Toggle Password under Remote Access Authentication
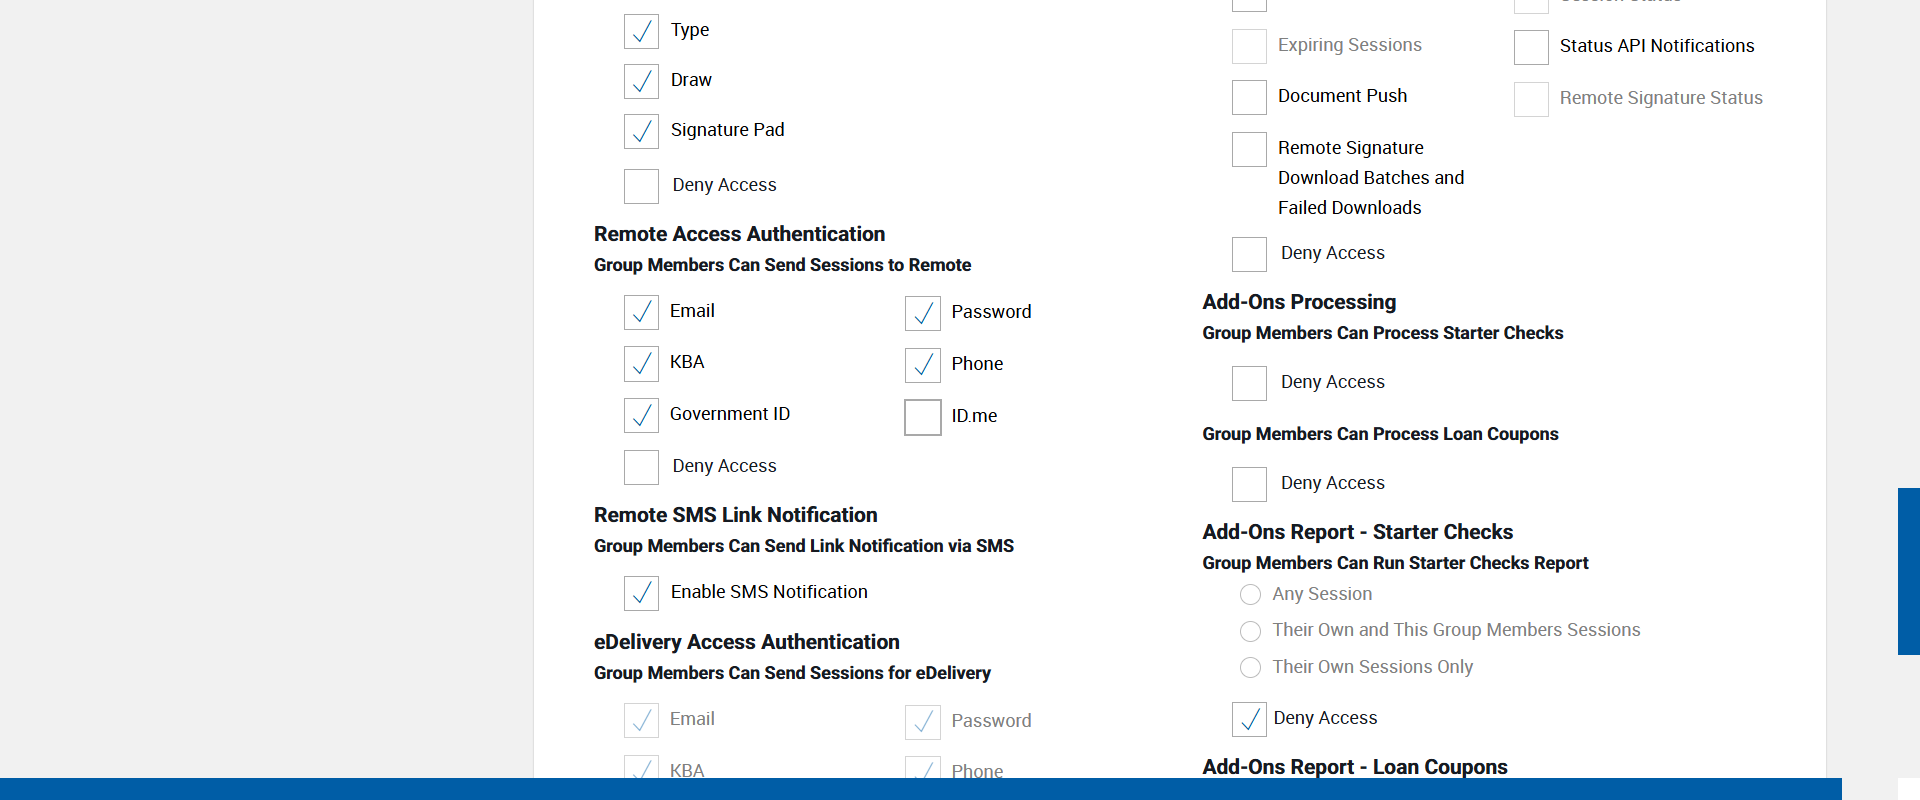 click(923, 313)
